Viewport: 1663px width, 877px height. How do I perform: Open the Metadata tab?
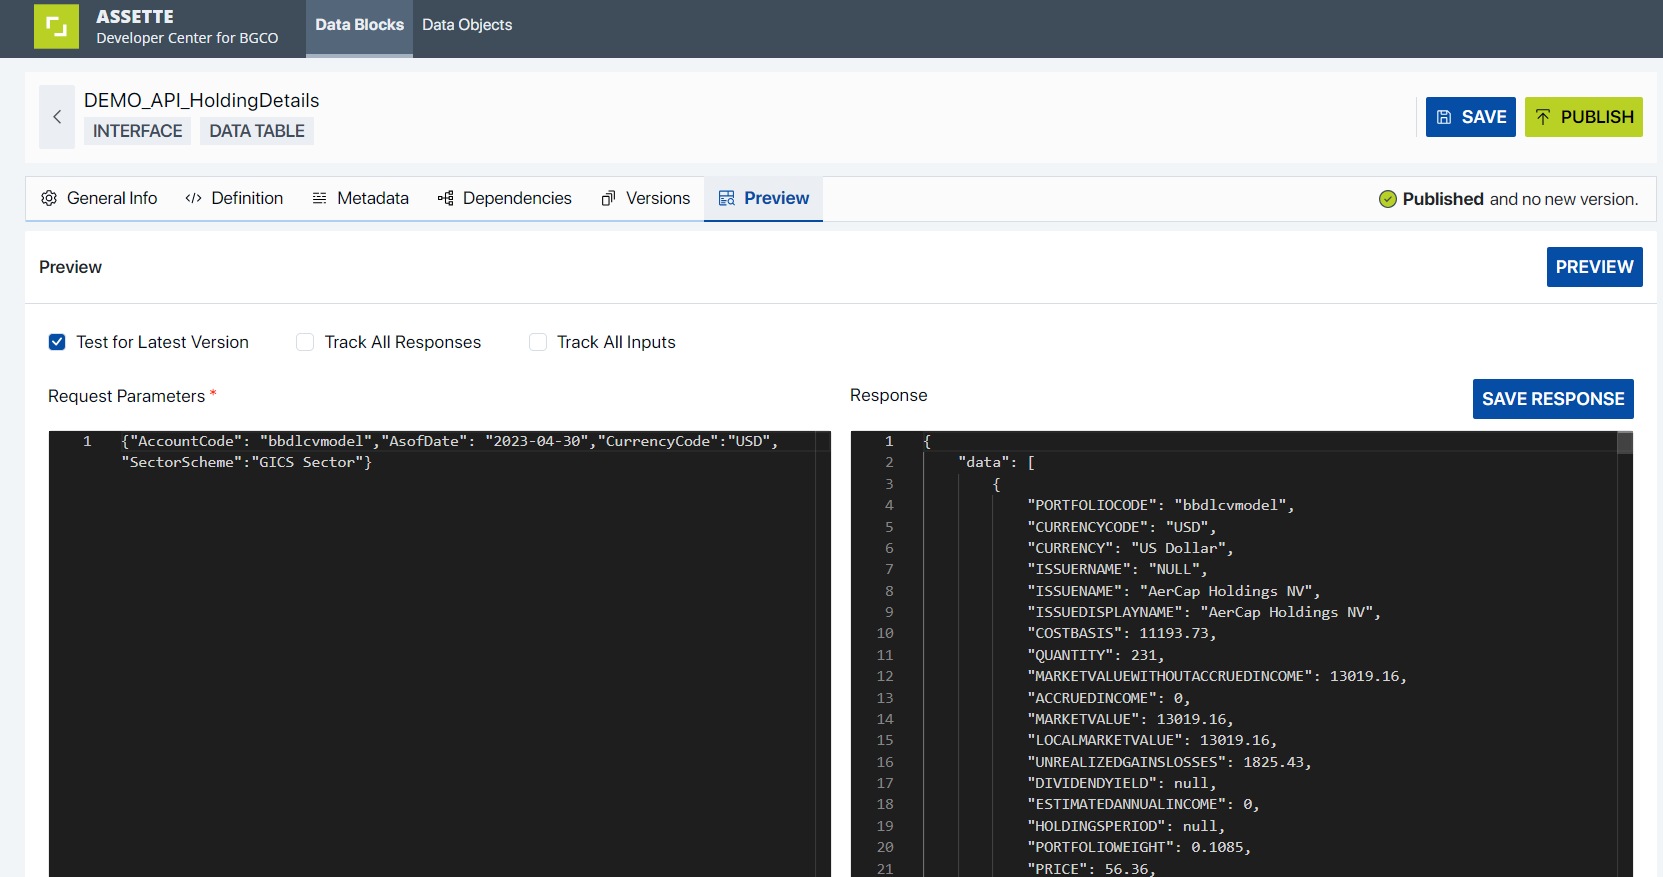(x=360, y=198)
